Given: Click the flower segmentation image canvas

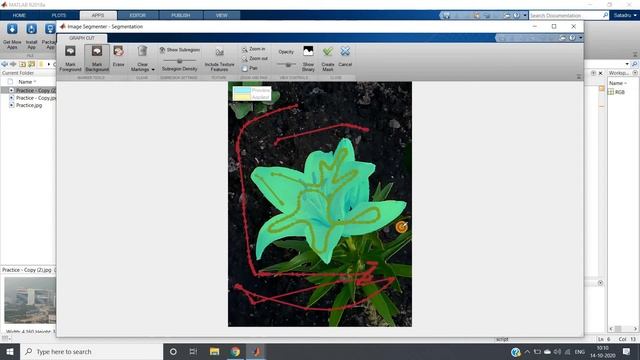Looking at the screenshot, I should 320,204.
